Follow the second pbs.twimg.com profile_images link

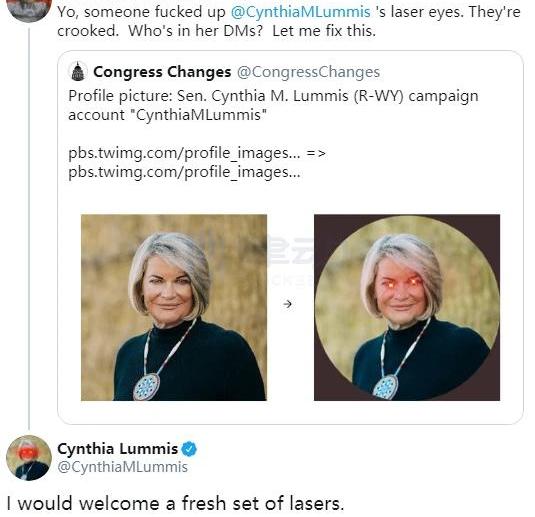[x=184, y=172]
